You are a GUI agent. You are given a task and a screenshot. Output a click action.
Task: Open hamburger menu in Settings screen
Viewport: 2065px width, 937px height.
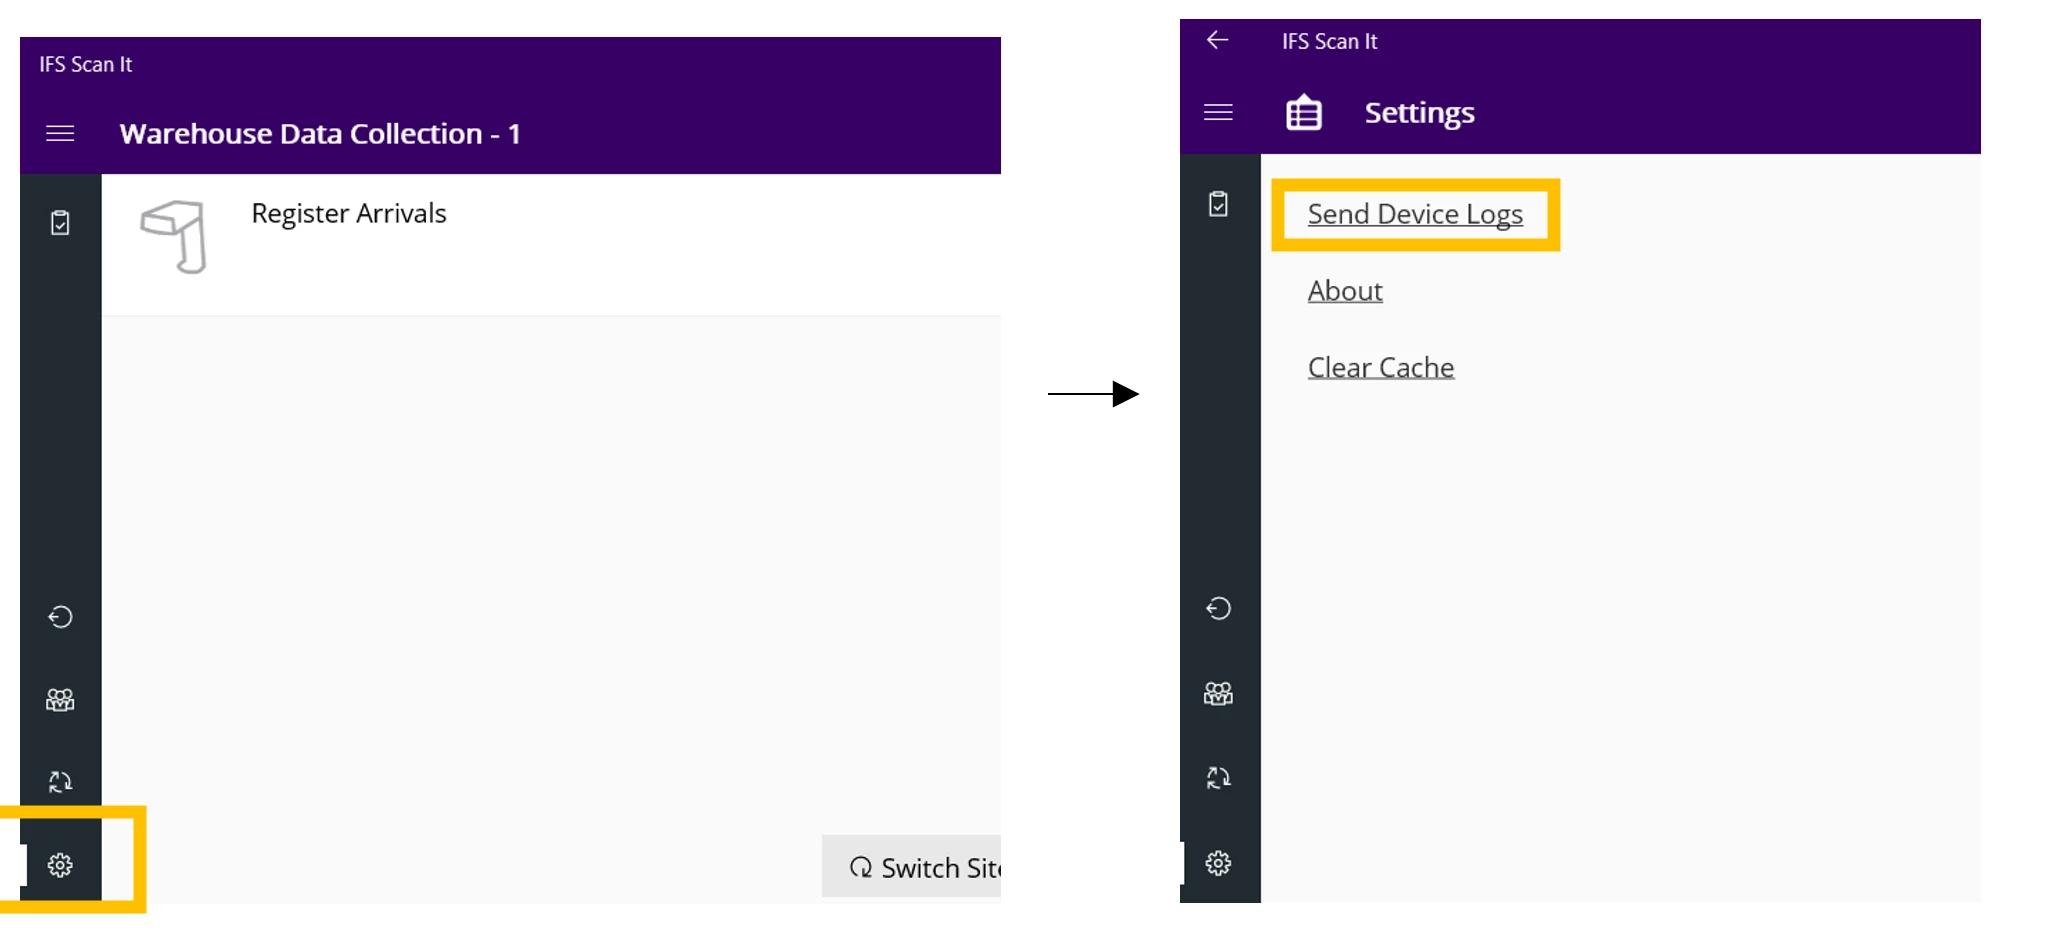tap(1218, 112)
